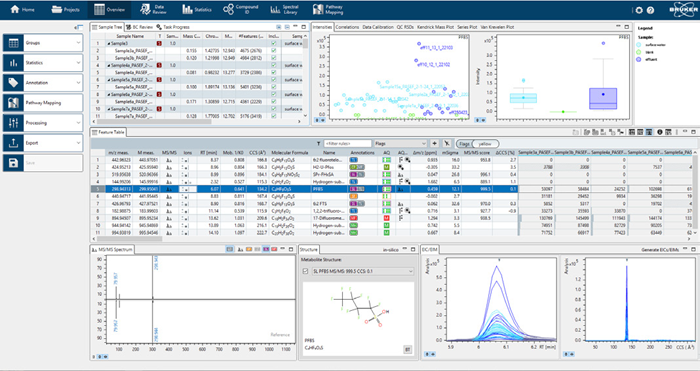Open the Pathway Mapping top bar section
Screen dimensions: 700x371
pos(328,9)
